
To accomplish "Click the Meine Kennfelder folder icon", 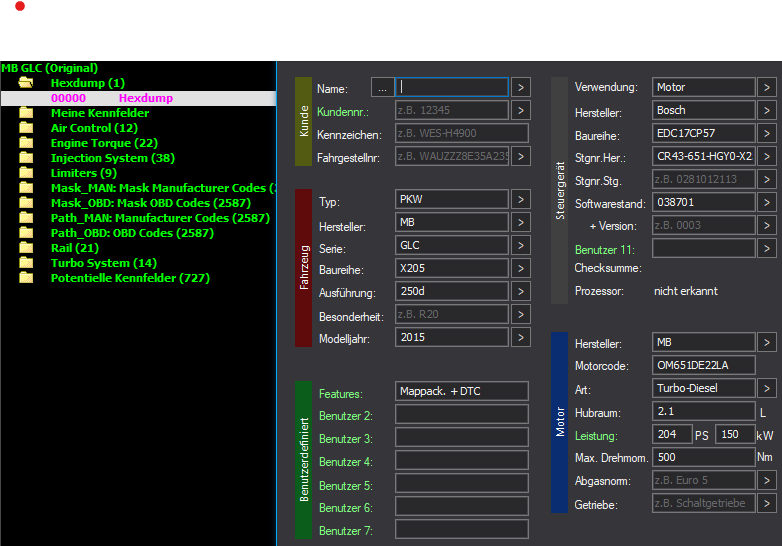I will coord(26,113).
